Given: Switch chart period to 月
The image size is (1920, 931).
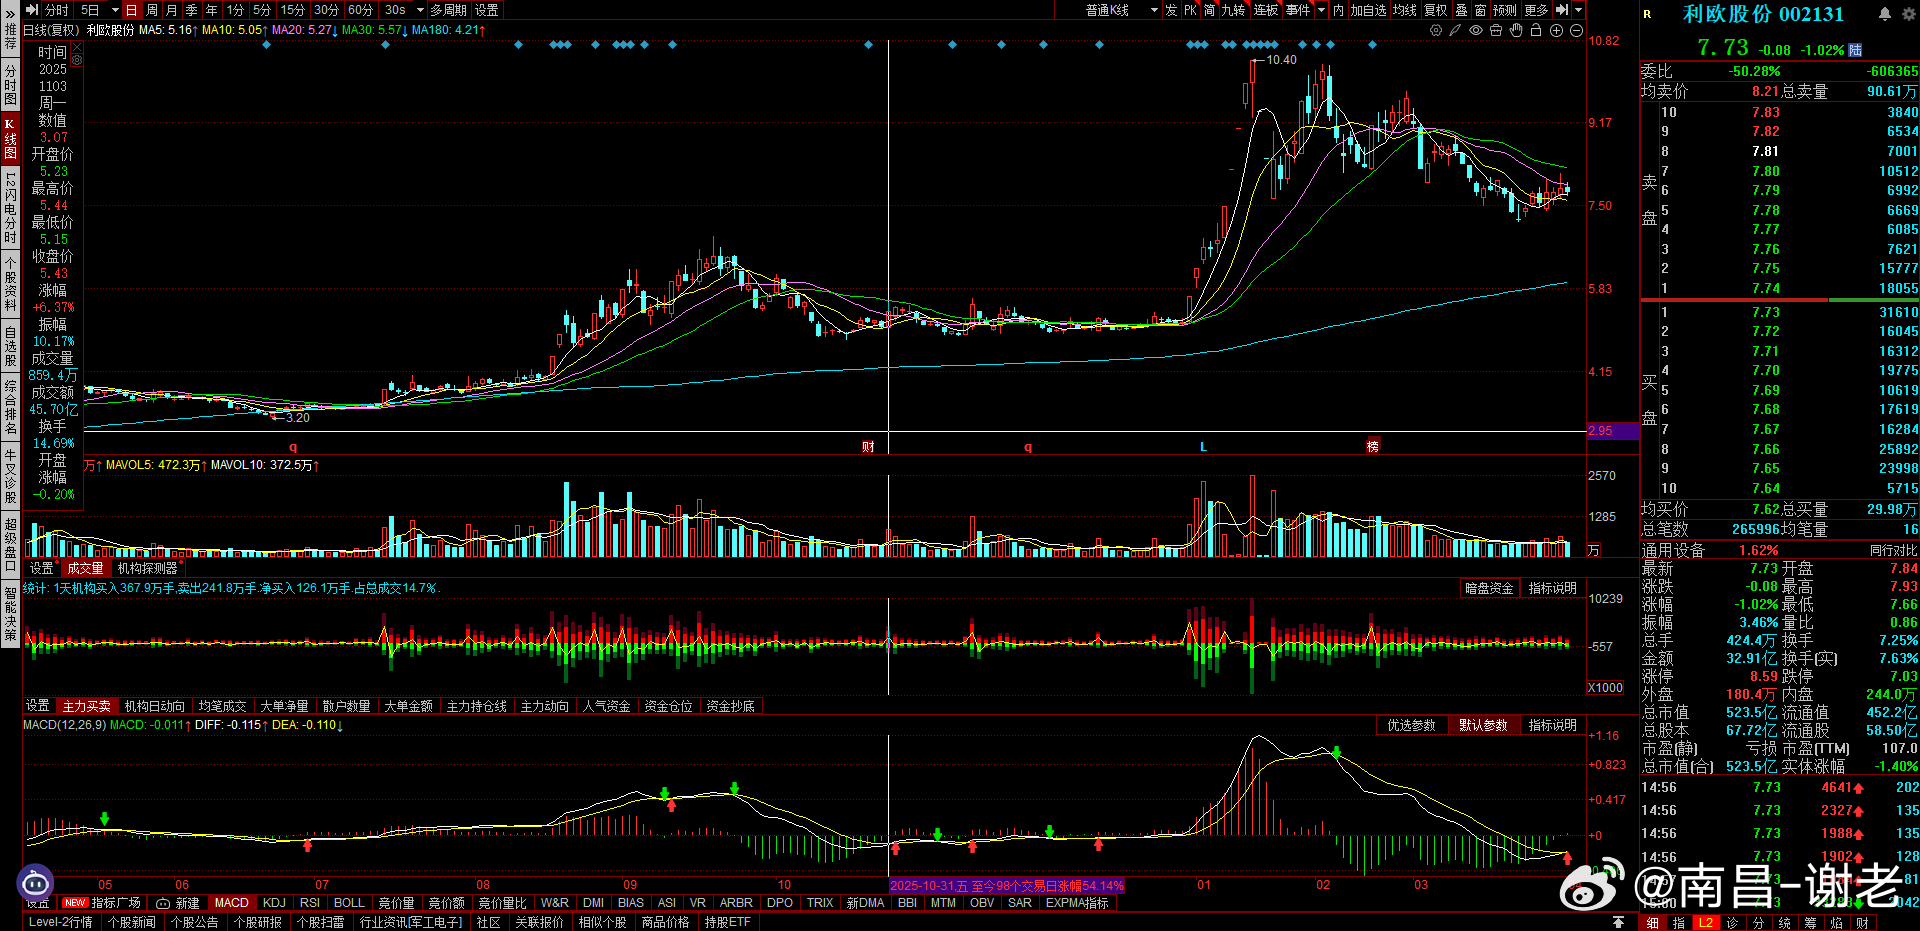Looking at the screenshot, I should [172, 10].
